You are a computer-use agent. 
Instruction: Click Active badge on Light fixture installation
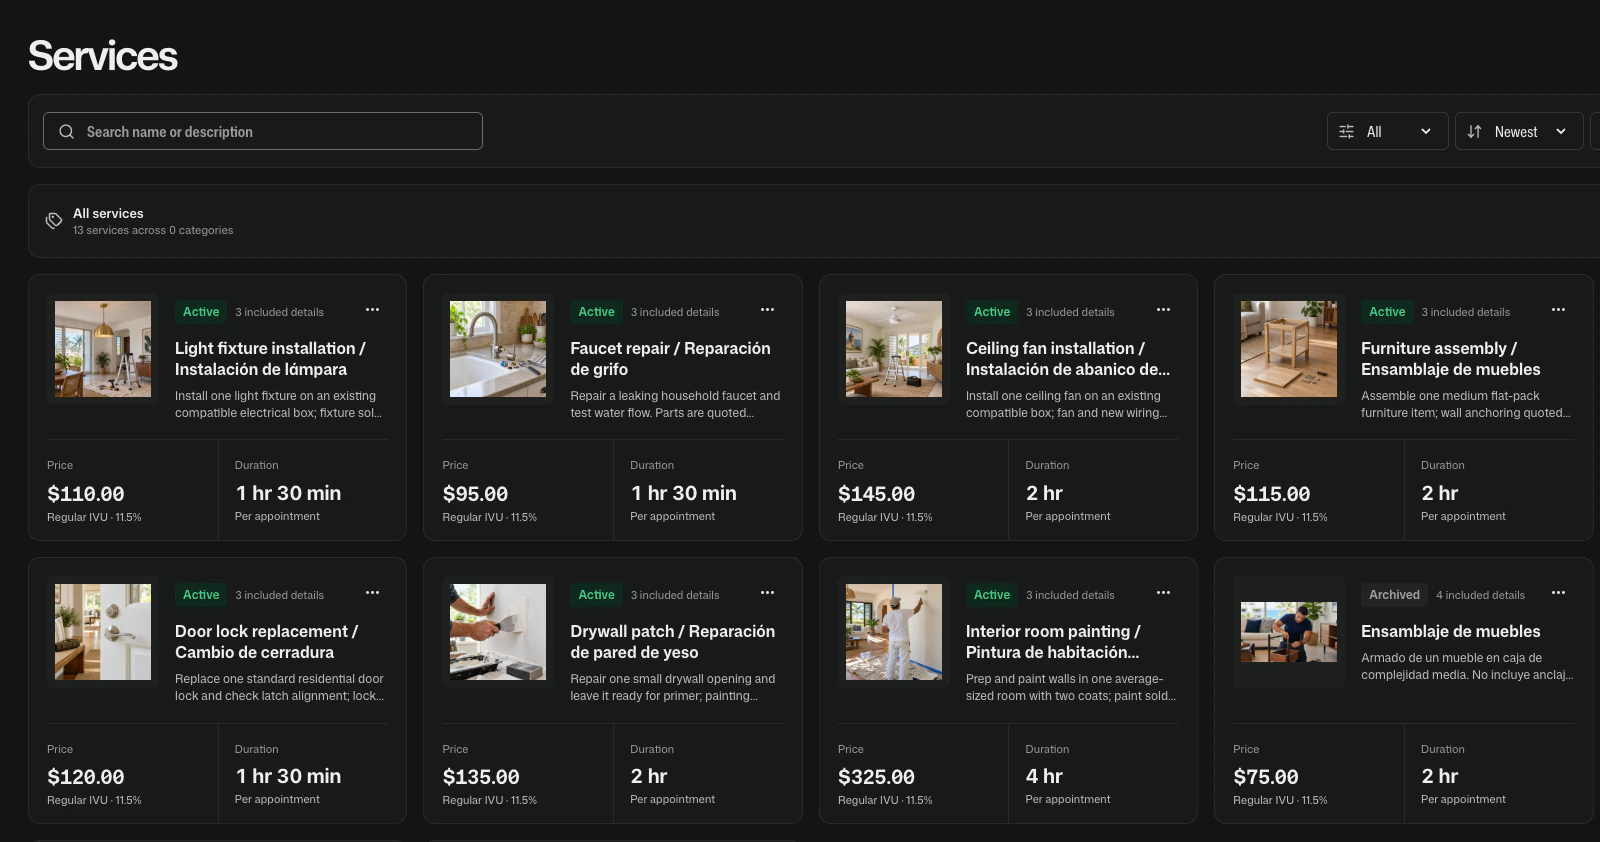[201, 312]
